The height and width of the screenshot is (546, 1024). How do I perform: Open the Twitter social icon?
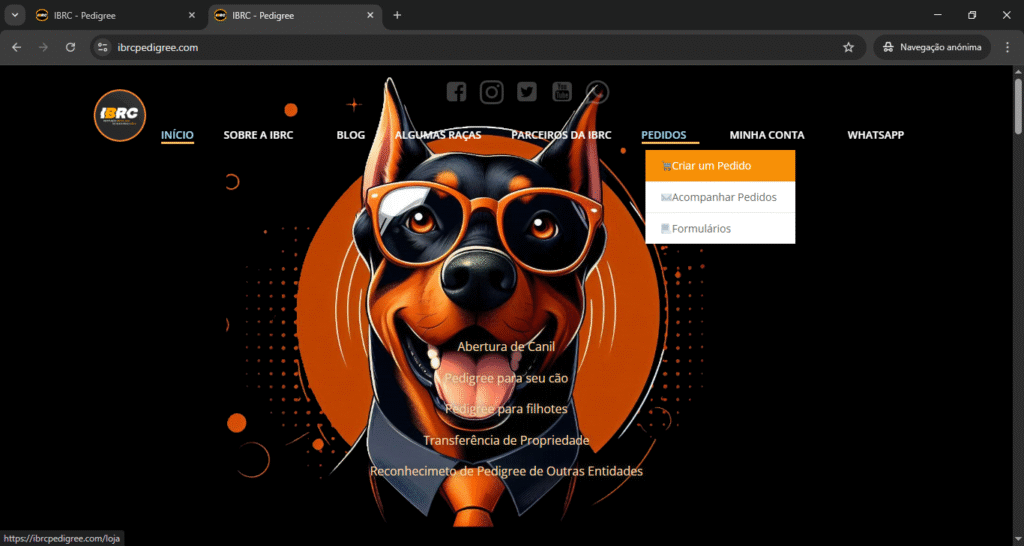(527, 92)
